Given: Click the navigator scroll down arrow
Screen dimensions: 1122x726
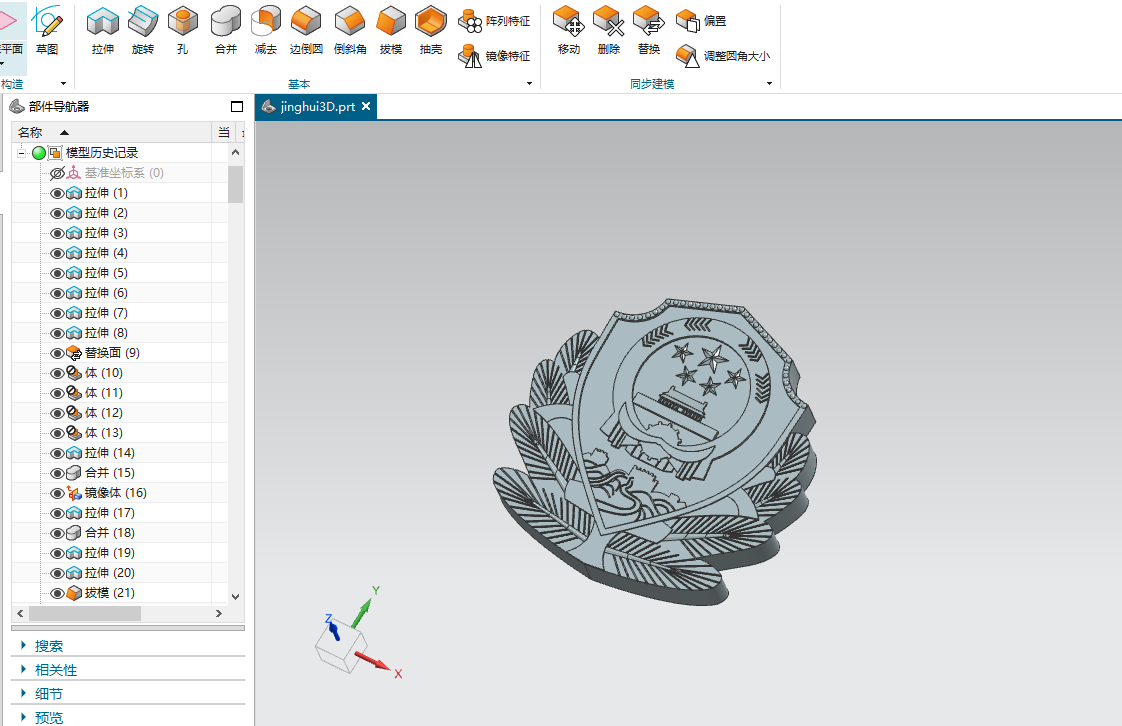Looking at the screenshot, I should coord(235,596).
